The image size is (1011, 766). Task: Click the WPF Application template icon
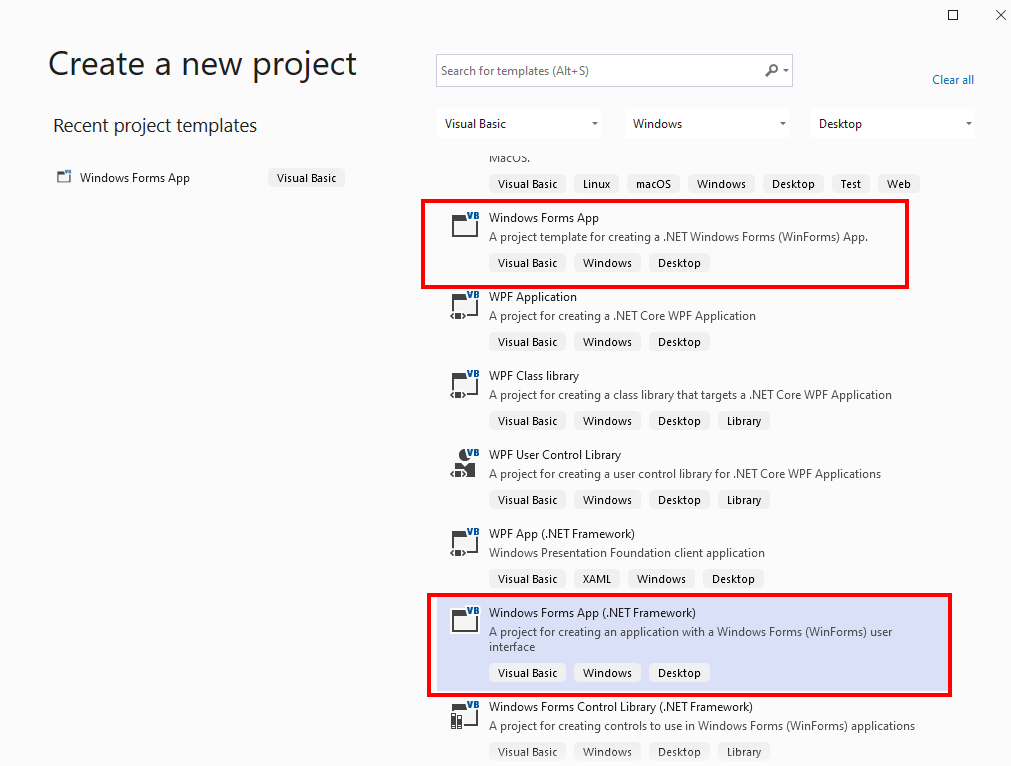tap(465, 304)
